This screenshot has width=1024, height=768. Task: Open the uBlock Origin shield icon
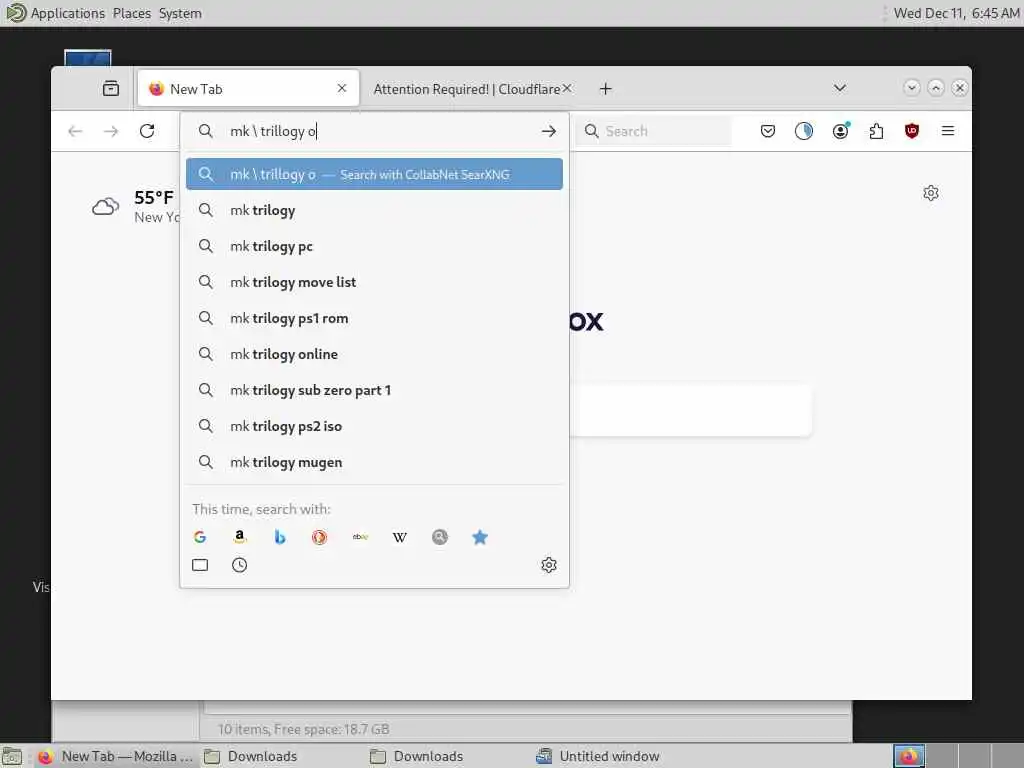[912, 131]
